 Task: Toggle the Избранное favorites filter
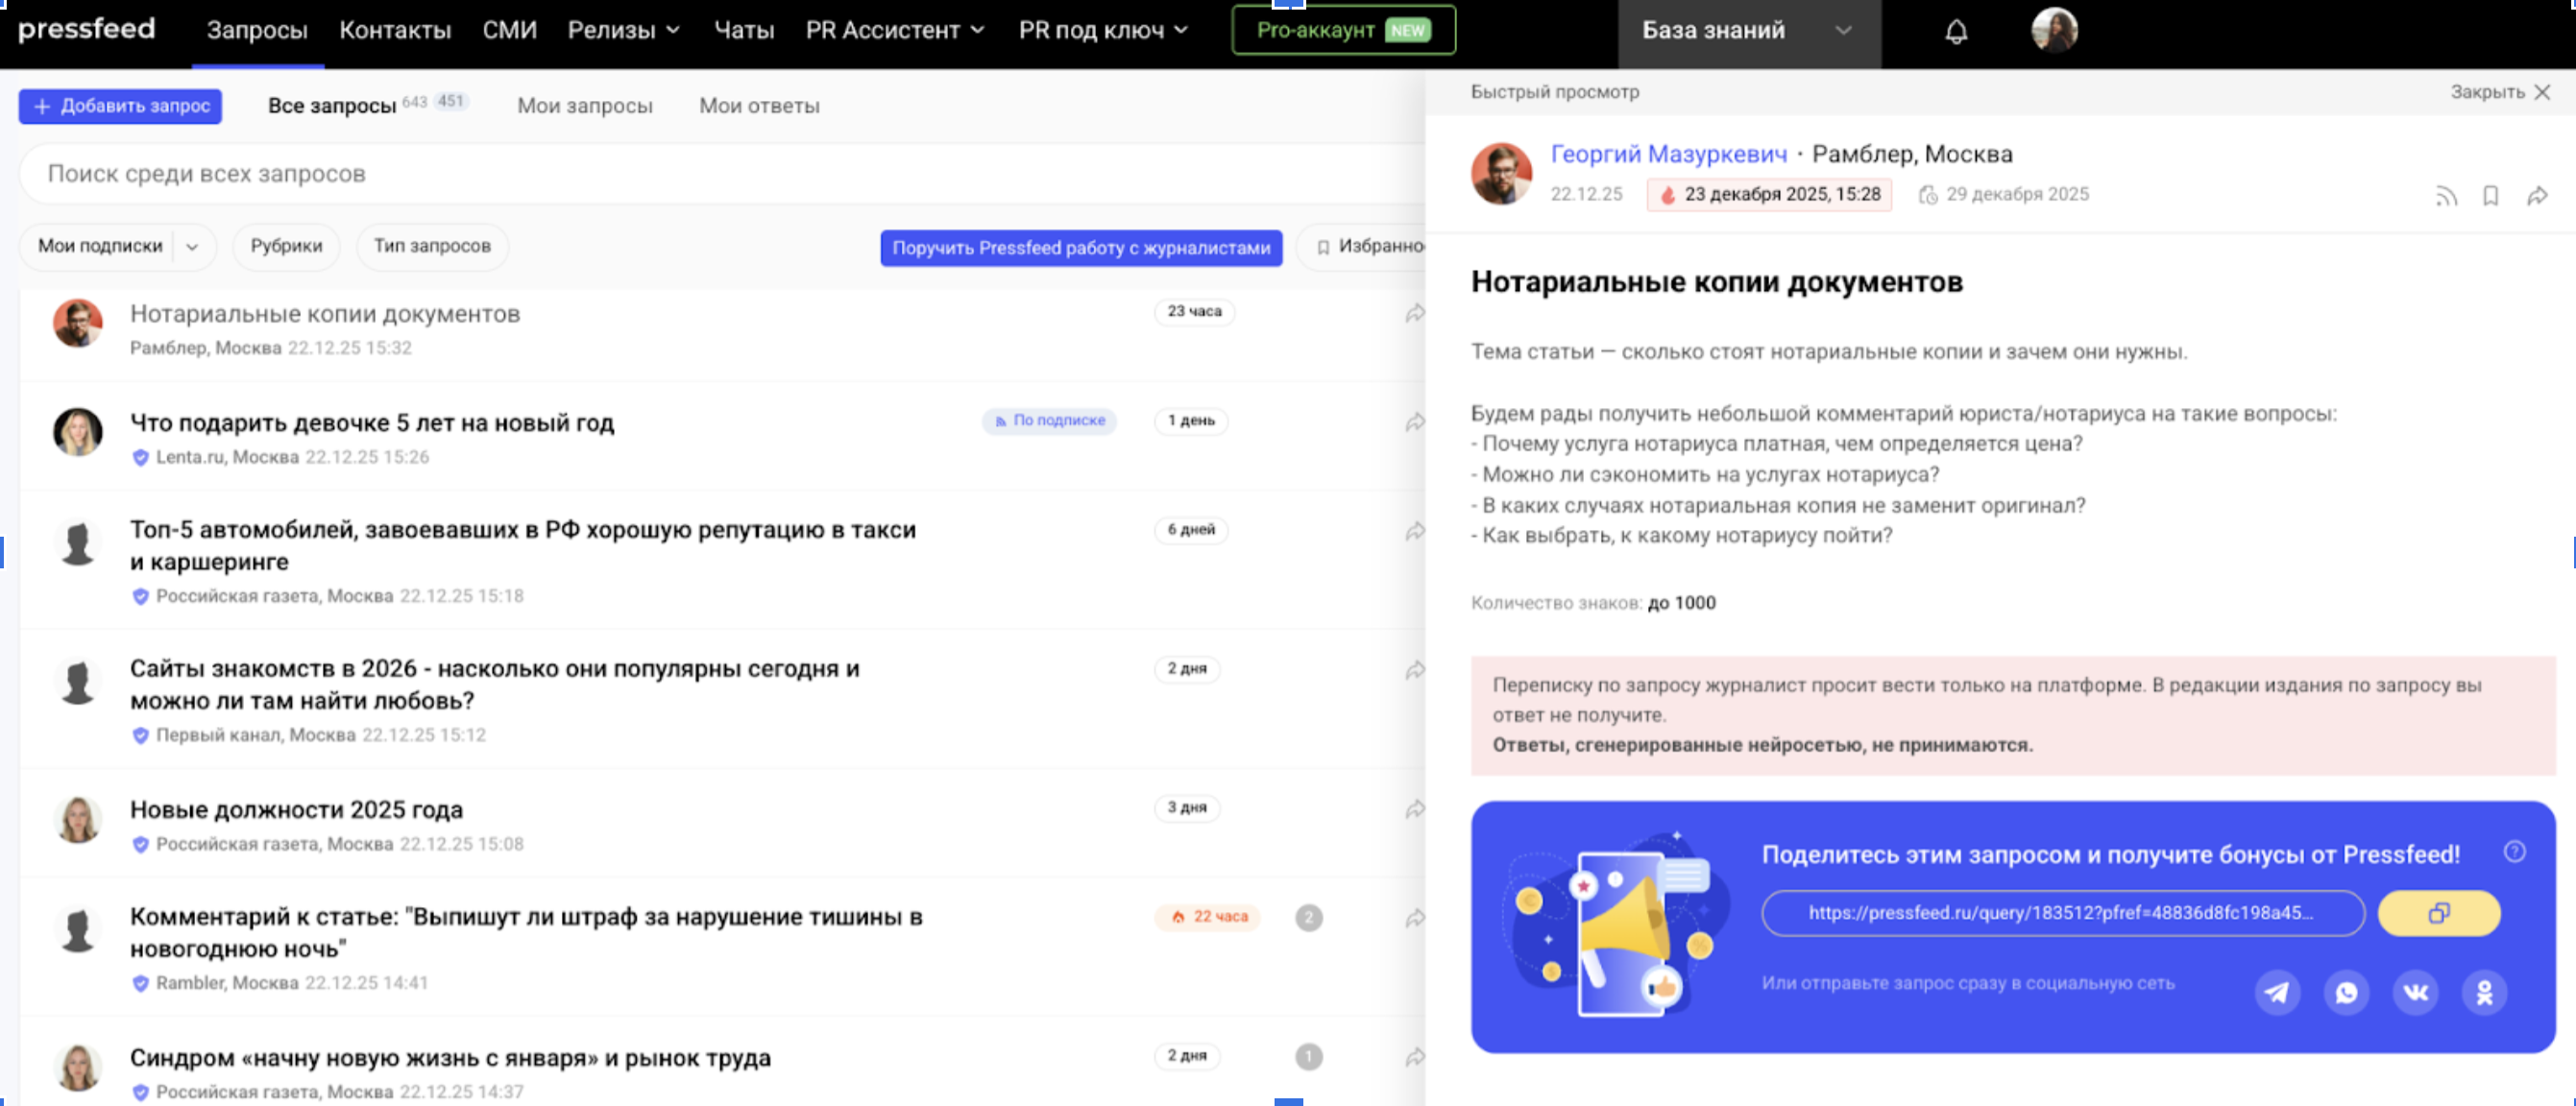pyautogui.click(x=1370, y=246)
